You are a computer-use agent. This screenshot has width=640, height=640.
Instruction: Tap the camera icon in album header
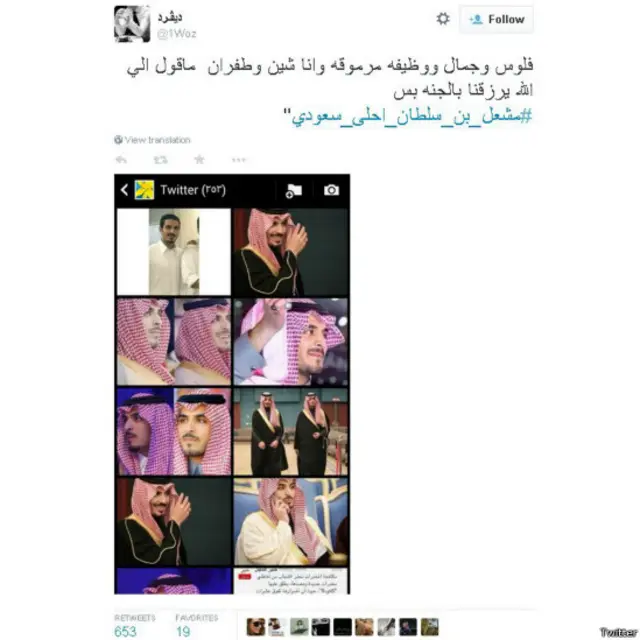pos(331,190)
